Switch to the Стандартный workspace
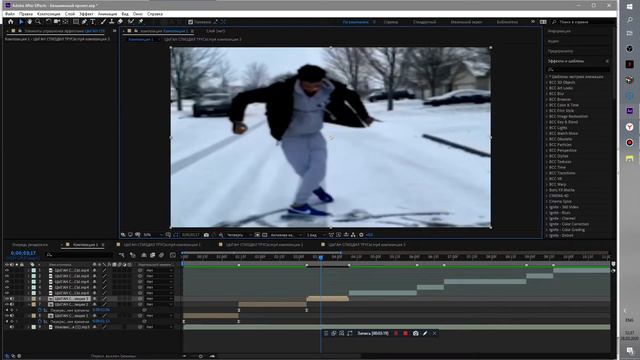Viewport: 640px width, 360px height. 424,22
